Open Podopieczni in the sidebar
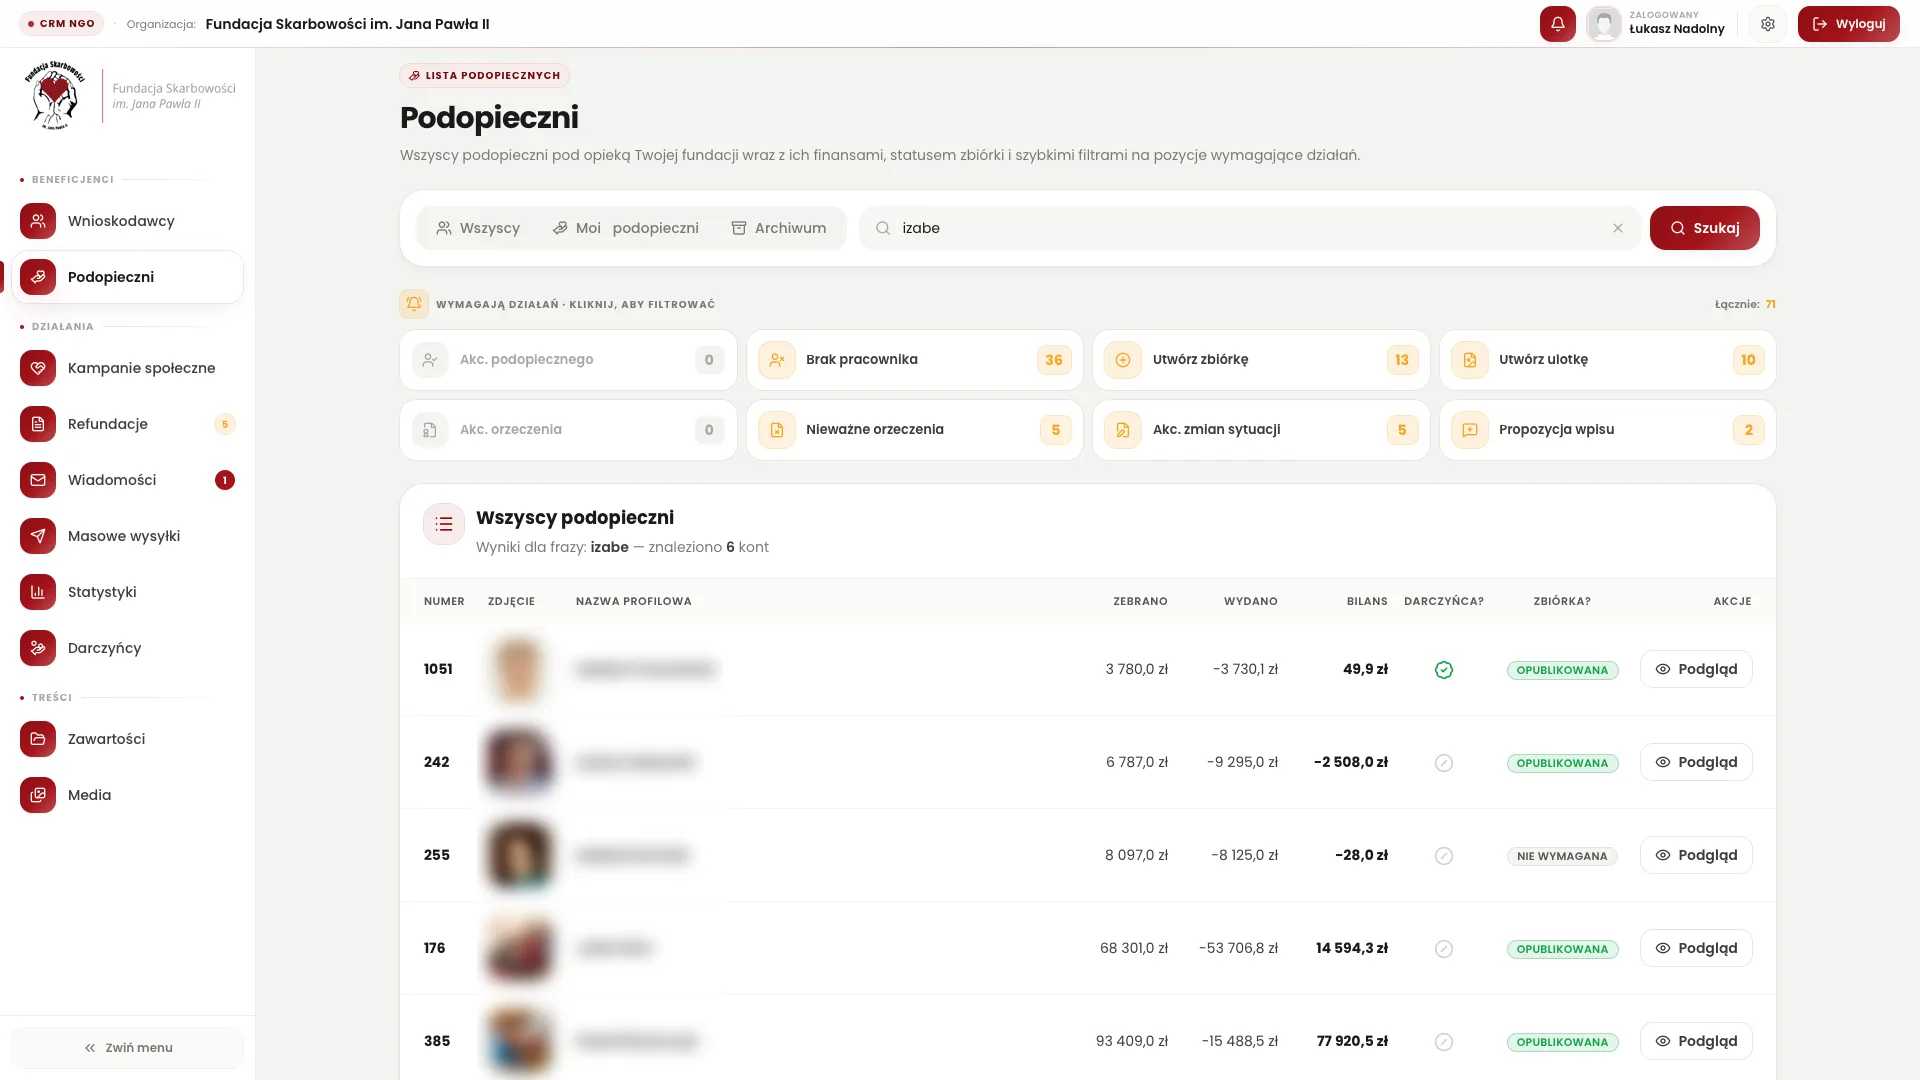This screenshot has width=1920, height=1080. [x=128, y=277]
